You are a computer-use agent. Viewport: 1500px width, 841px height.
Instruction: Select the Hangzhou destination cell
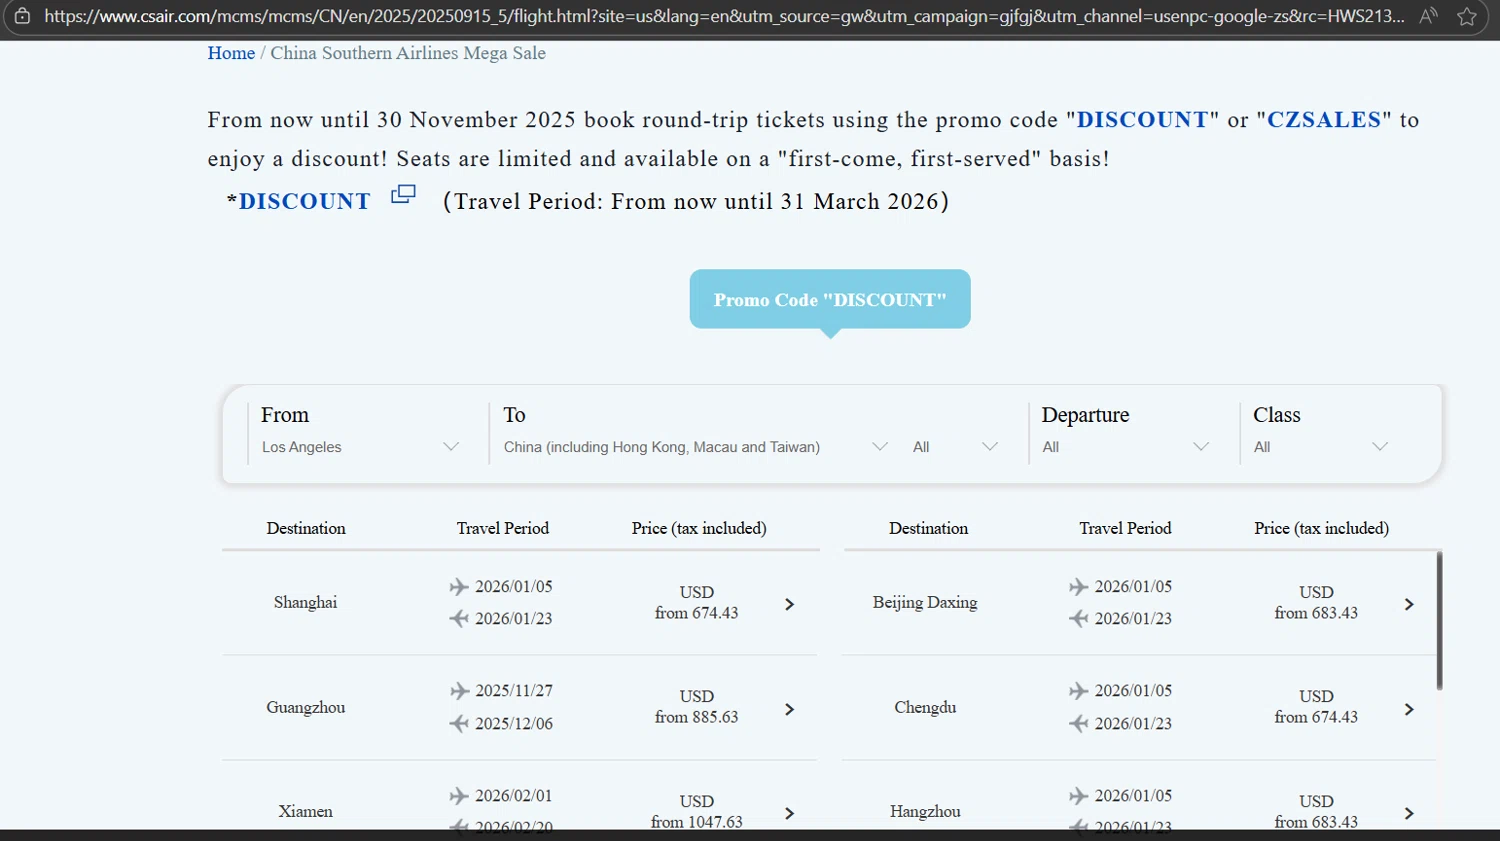925,812
